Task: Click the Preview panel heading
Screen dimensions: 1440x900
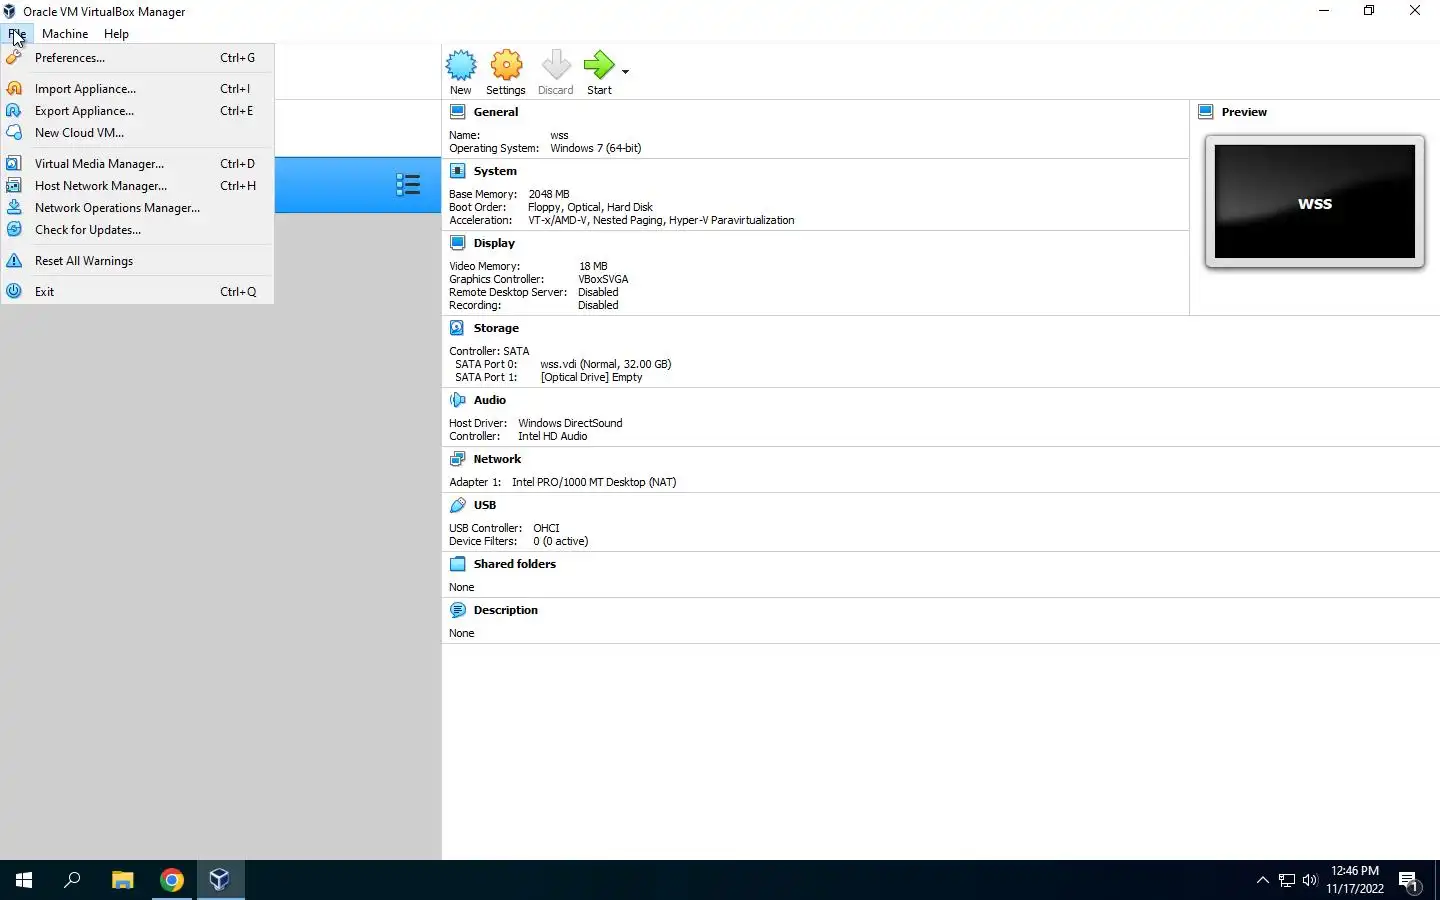Action: click(1244, 112)
